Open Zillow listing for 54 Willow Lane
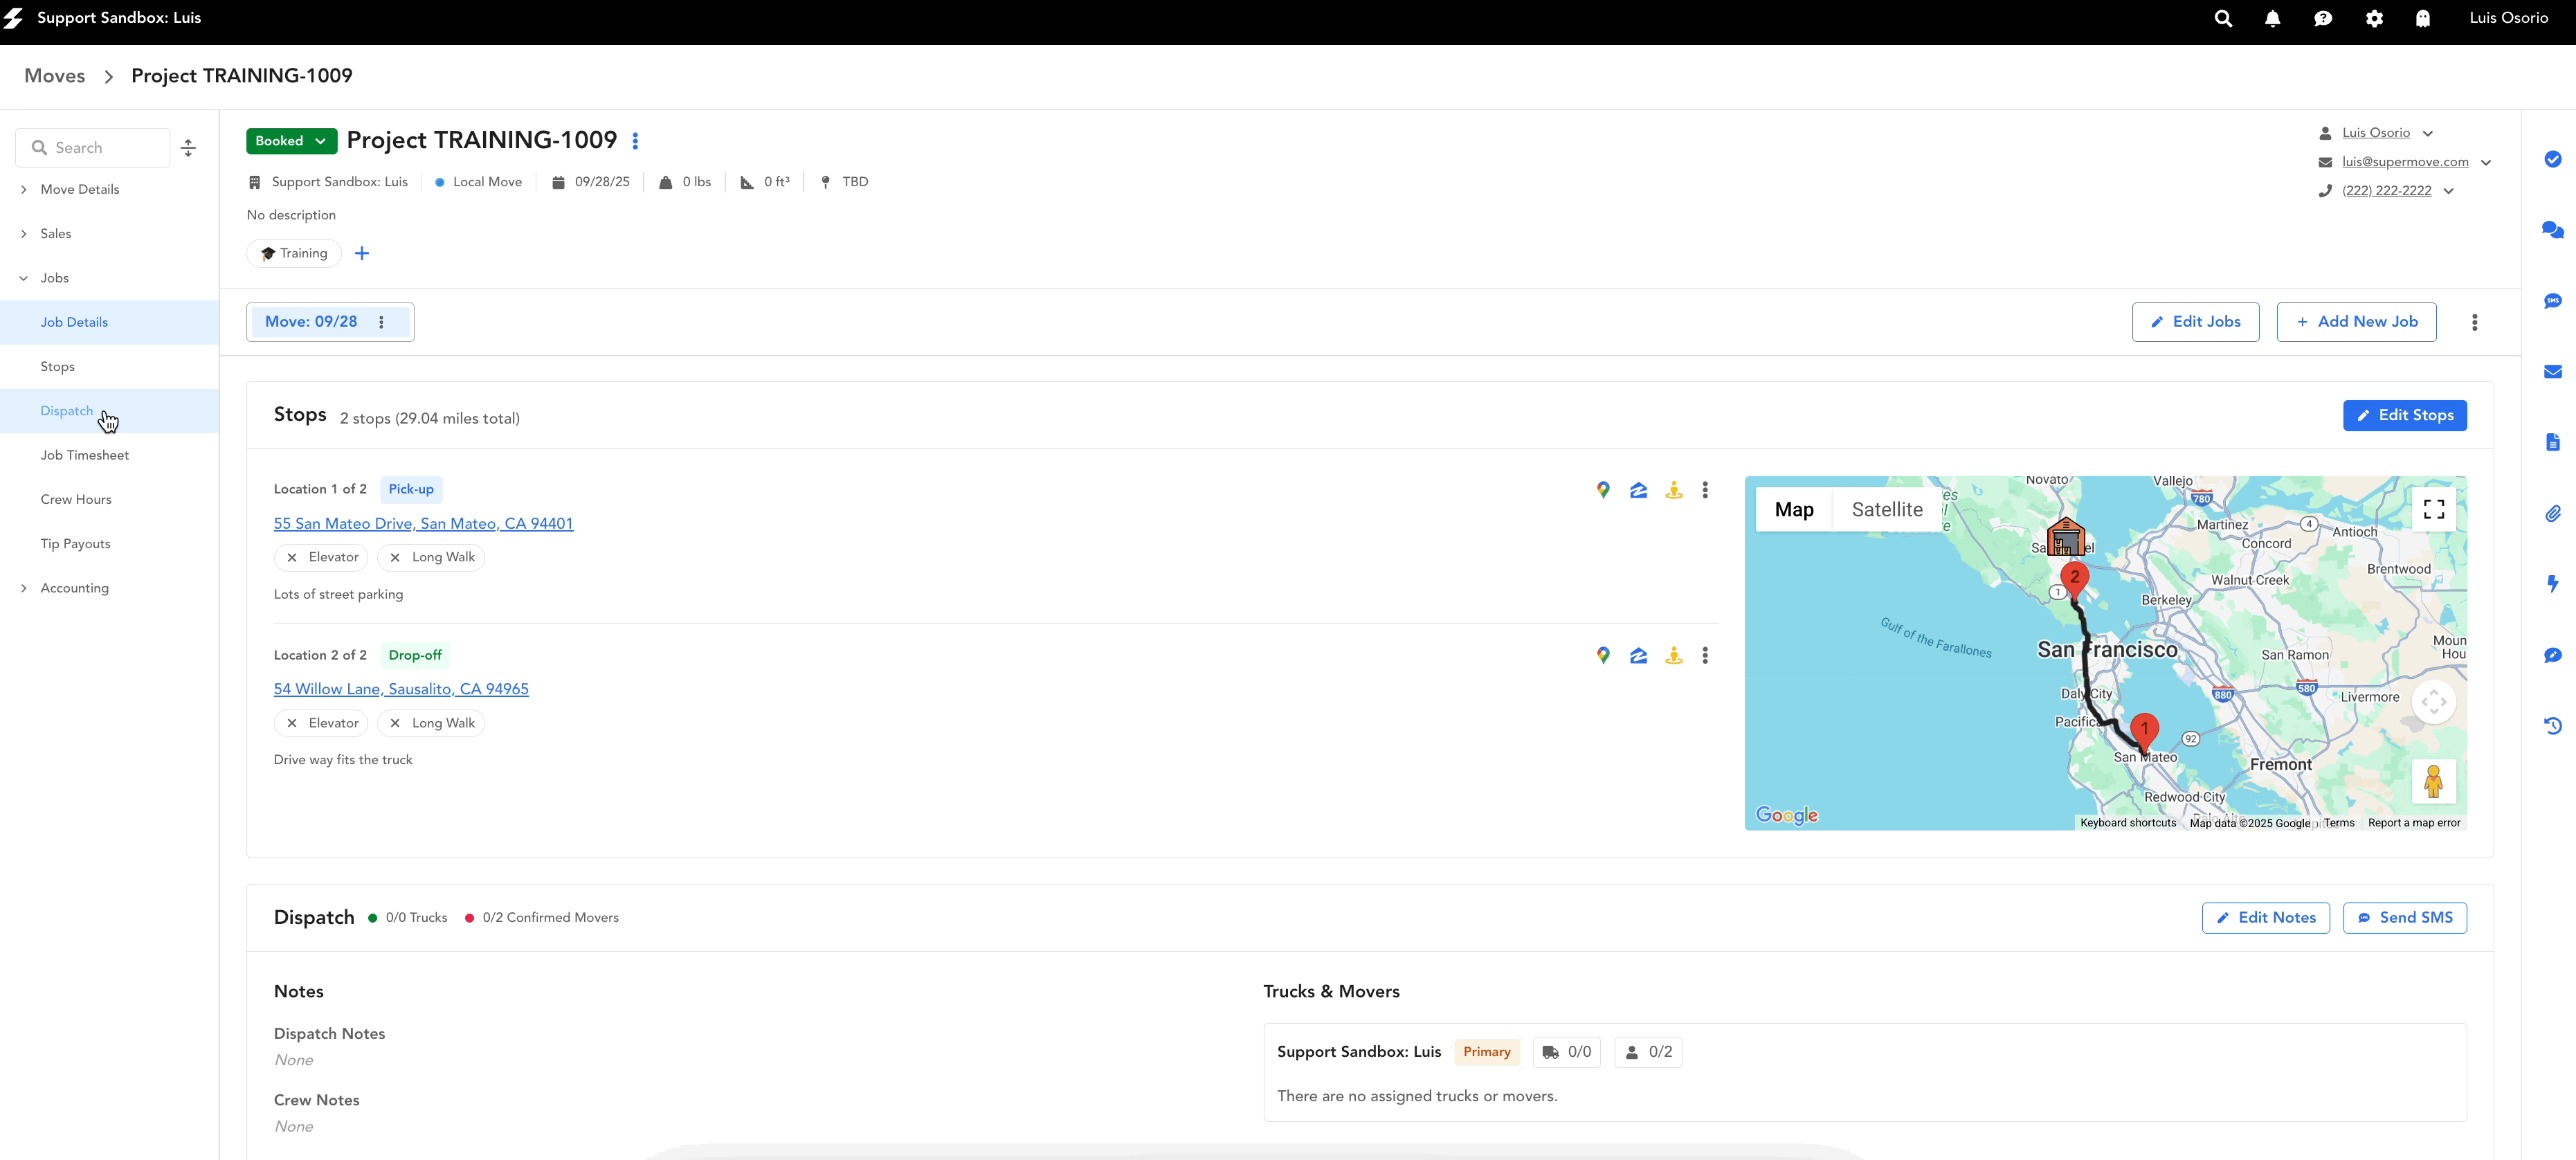This screenshot has width=2576, height=1160. click(1638, 656)
